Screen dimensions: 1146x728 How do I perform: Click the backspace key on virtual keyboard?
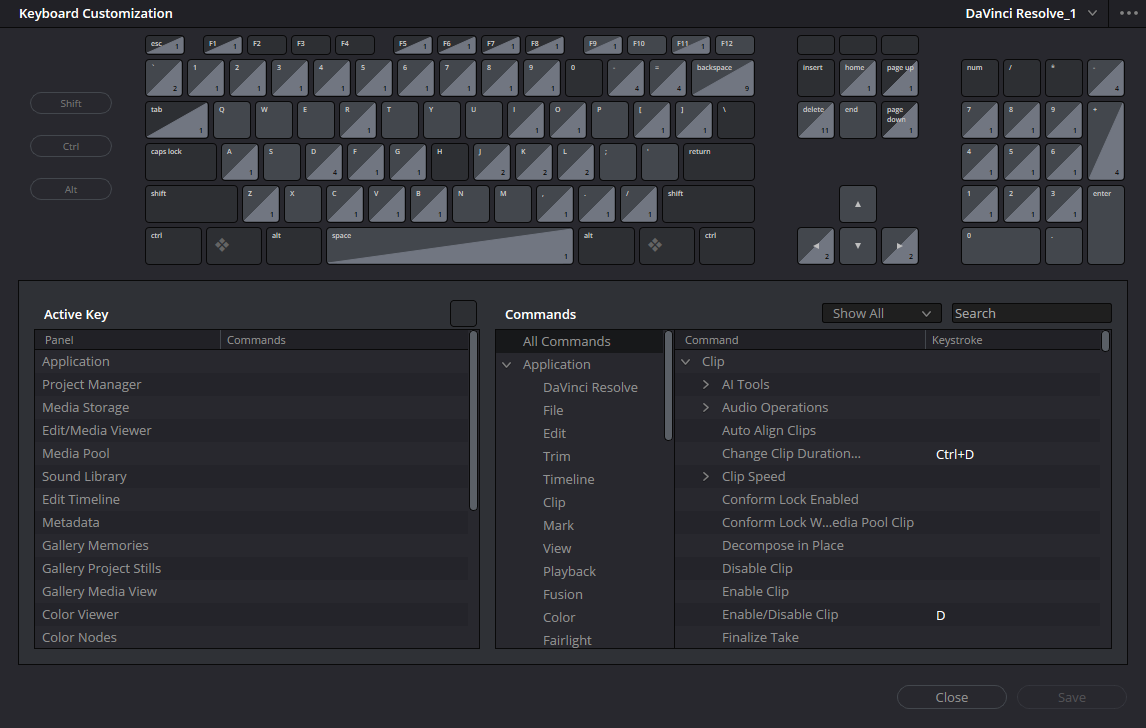coord(722,78)
